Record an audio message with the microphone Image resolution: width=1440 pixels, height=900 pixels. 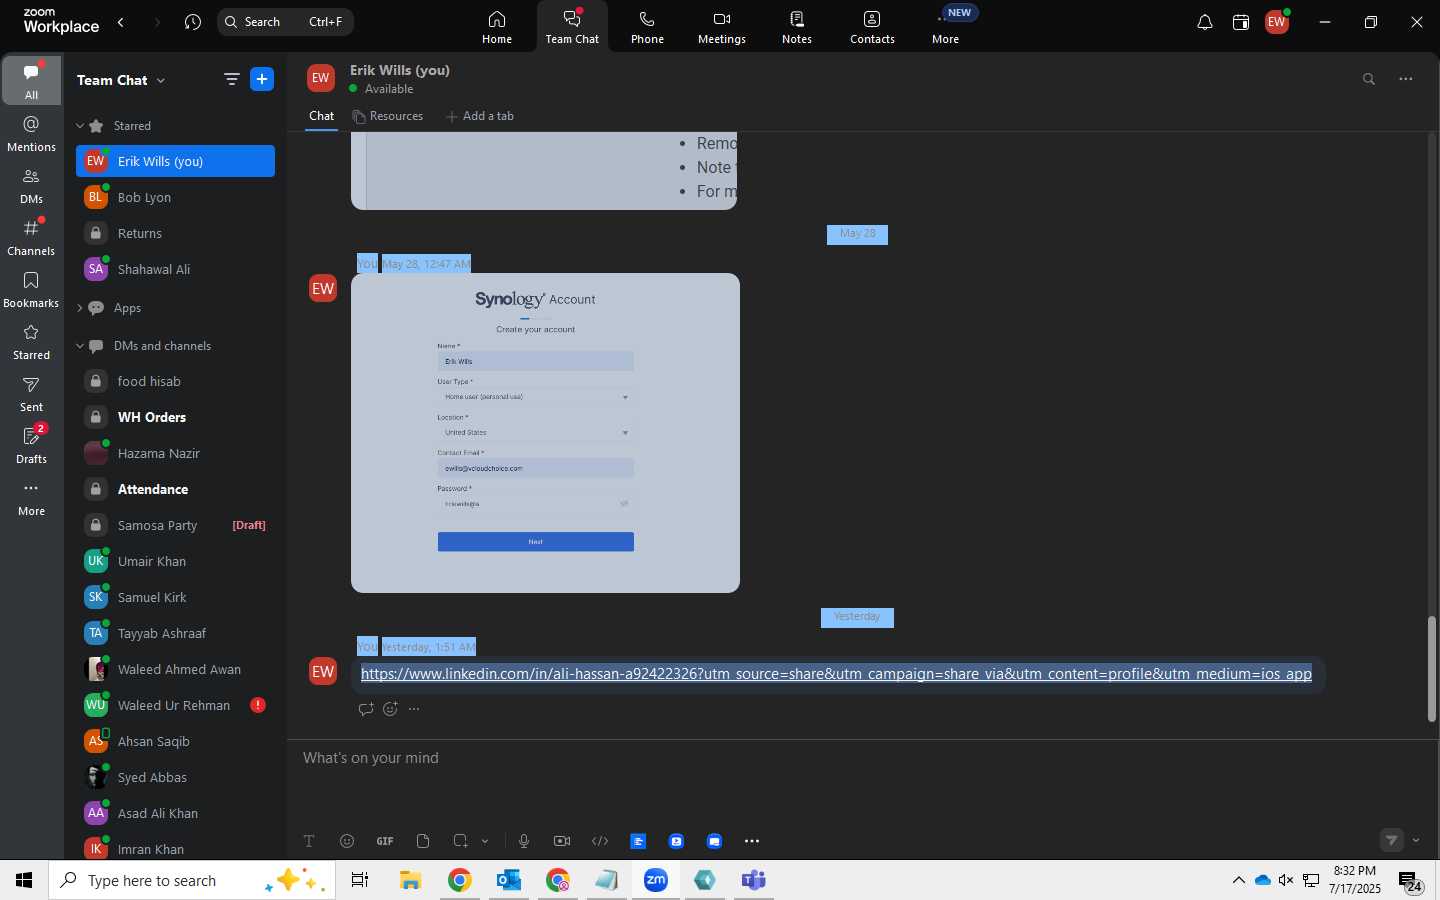click(x=524, y=841)
